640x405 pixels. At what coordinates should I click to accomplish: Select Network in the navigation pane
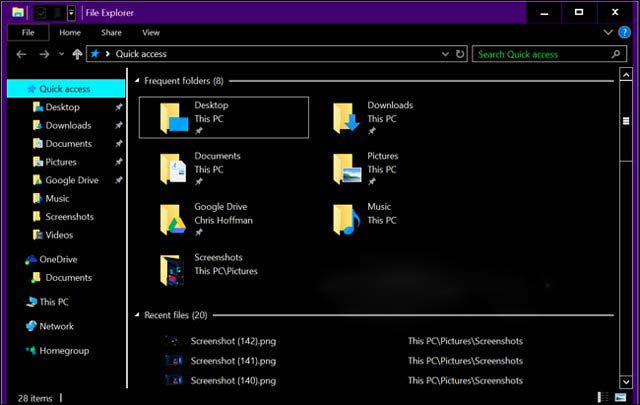coord(56,326)
